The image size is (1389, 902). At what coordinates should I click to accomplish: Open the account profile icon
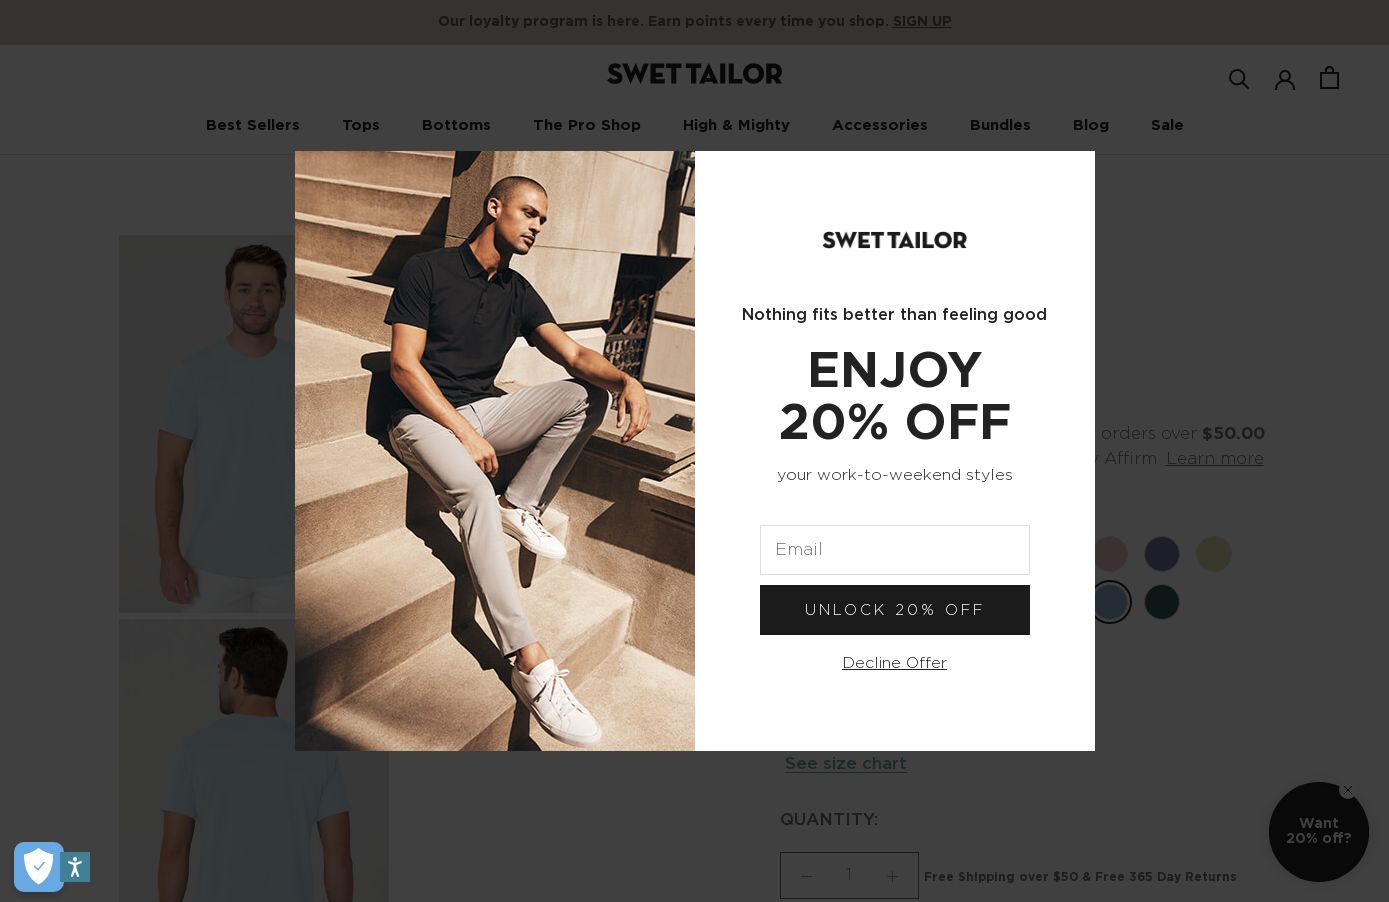(x=1285, y=79)
